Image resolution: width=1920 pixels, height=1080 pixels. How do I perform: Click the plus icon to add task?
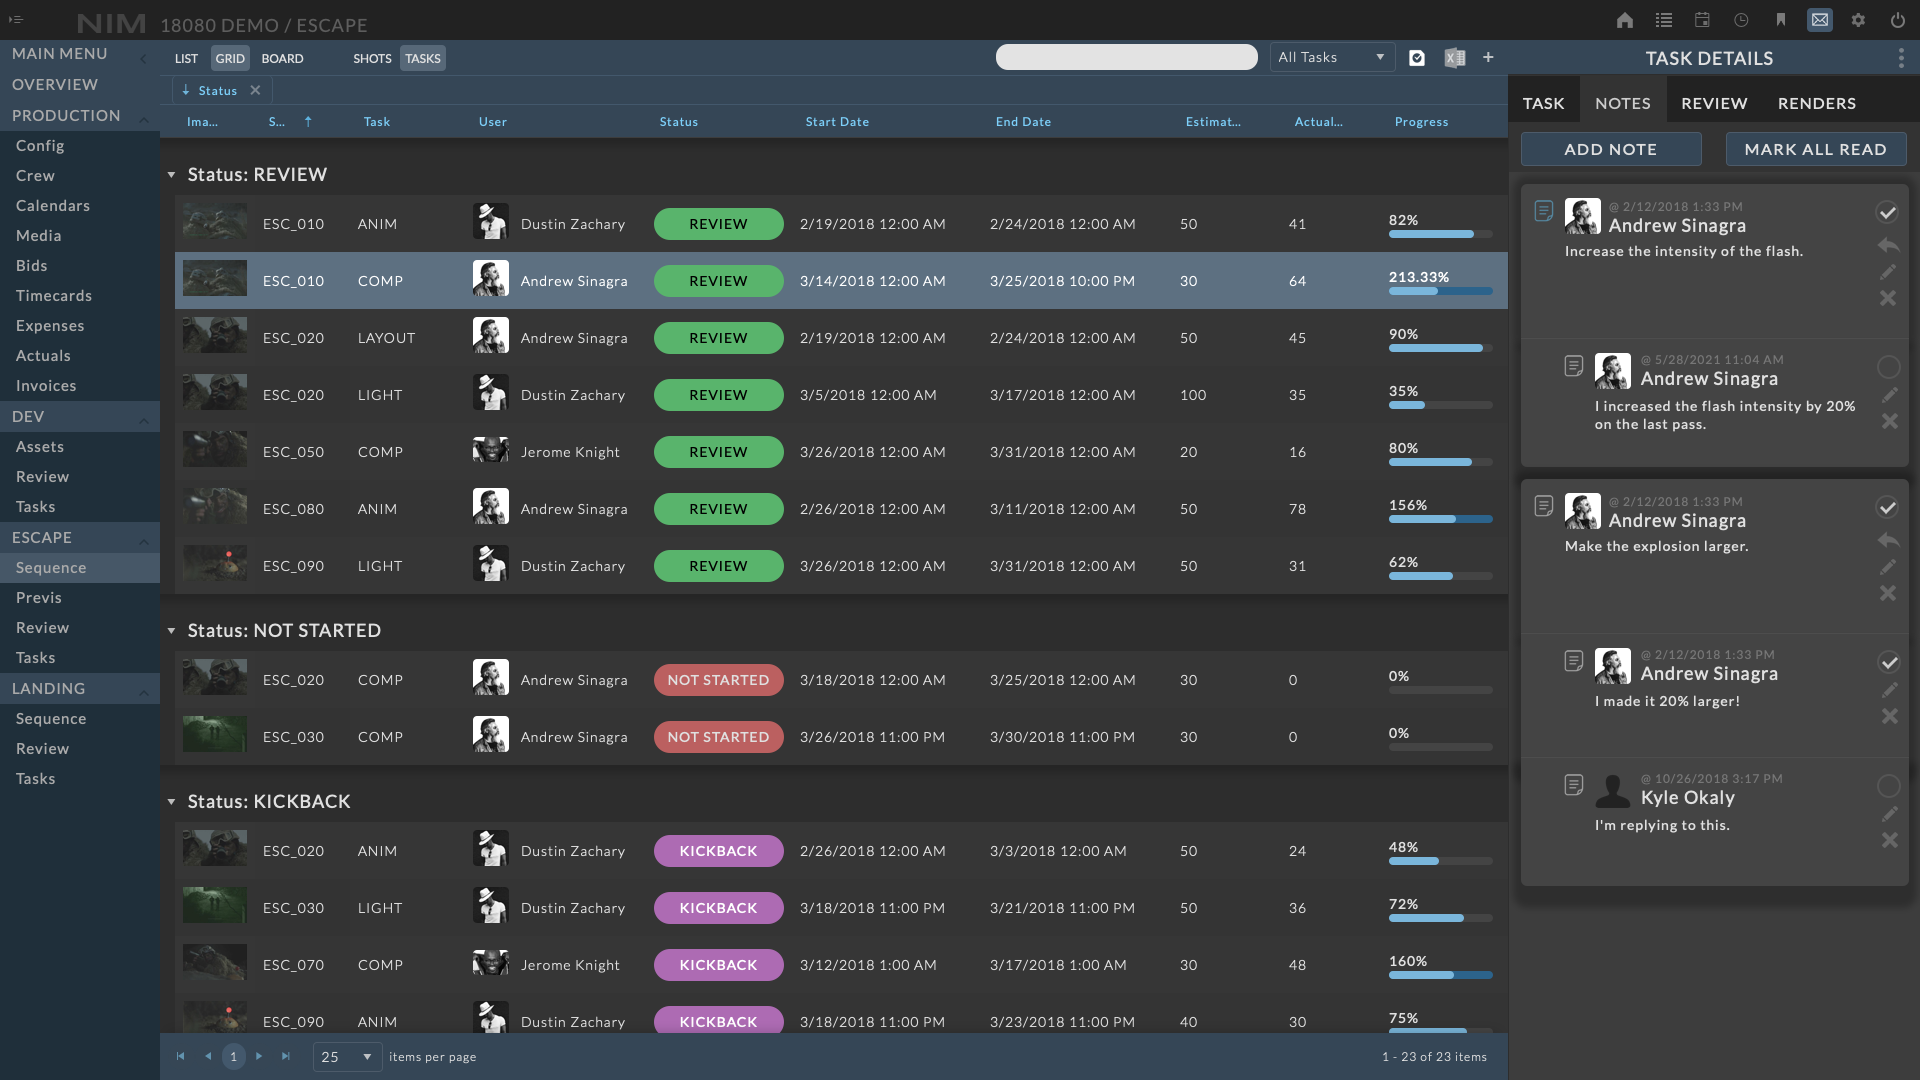coord(1488,58)
